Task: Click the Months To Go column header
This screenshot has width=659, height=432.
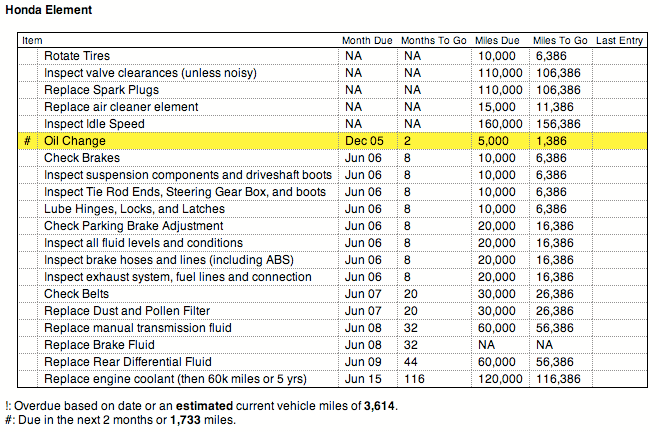Action: tap(433, 40)
